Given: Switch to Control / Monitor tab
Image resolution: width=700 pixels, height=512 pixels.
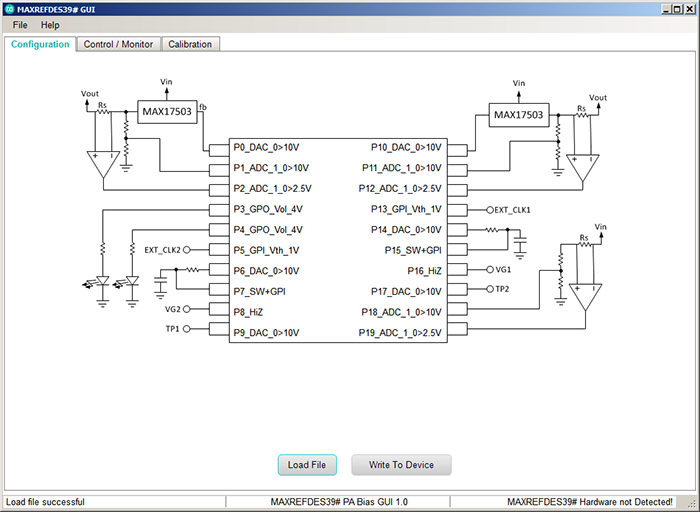Looking at the screenshot, I should point(118,44).
